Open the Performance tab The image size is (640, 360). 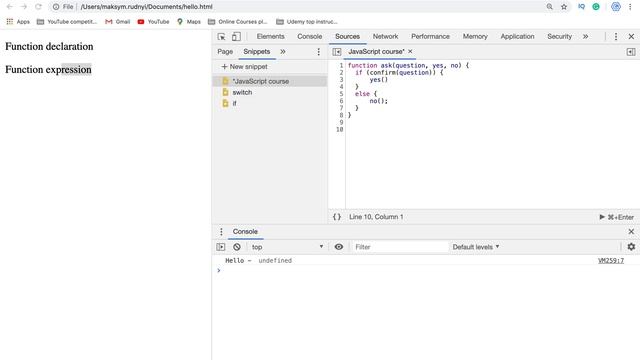coord(430,36)
